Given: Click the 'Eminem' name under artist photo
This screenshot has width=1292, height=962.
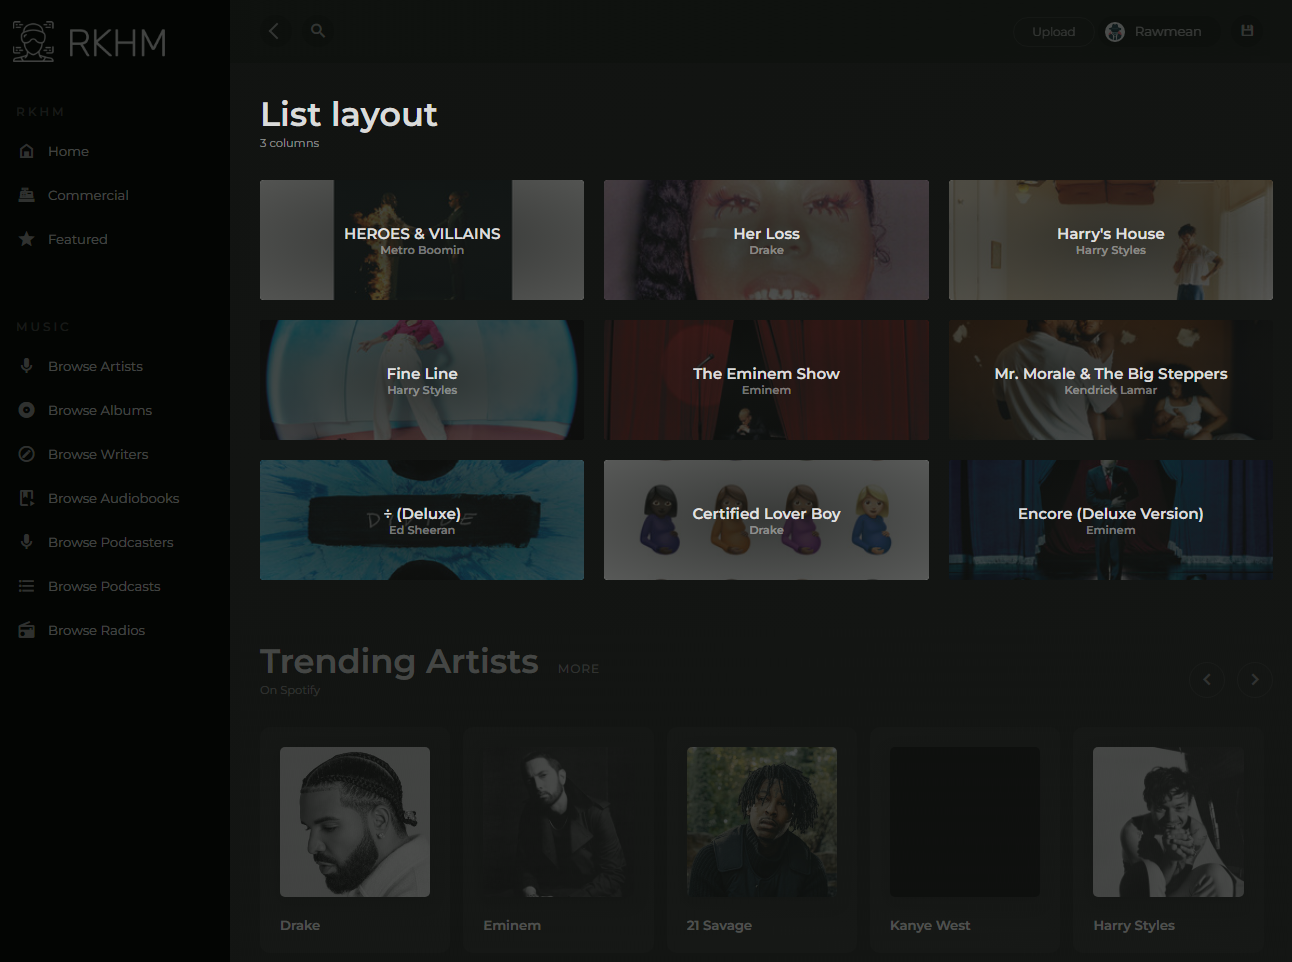Looking at the screenshot, I should tap(512, 925).
